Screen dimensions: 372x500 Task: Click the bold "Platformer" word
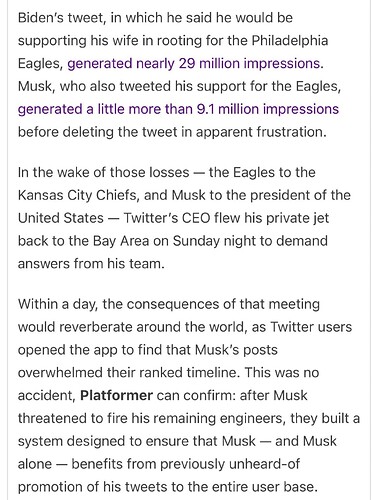pos(117,396)
